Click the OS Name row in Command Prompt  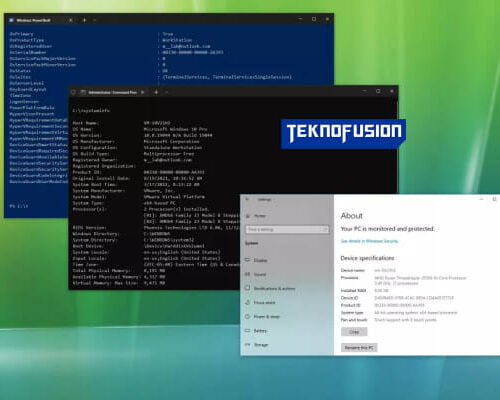coord(140,129)
